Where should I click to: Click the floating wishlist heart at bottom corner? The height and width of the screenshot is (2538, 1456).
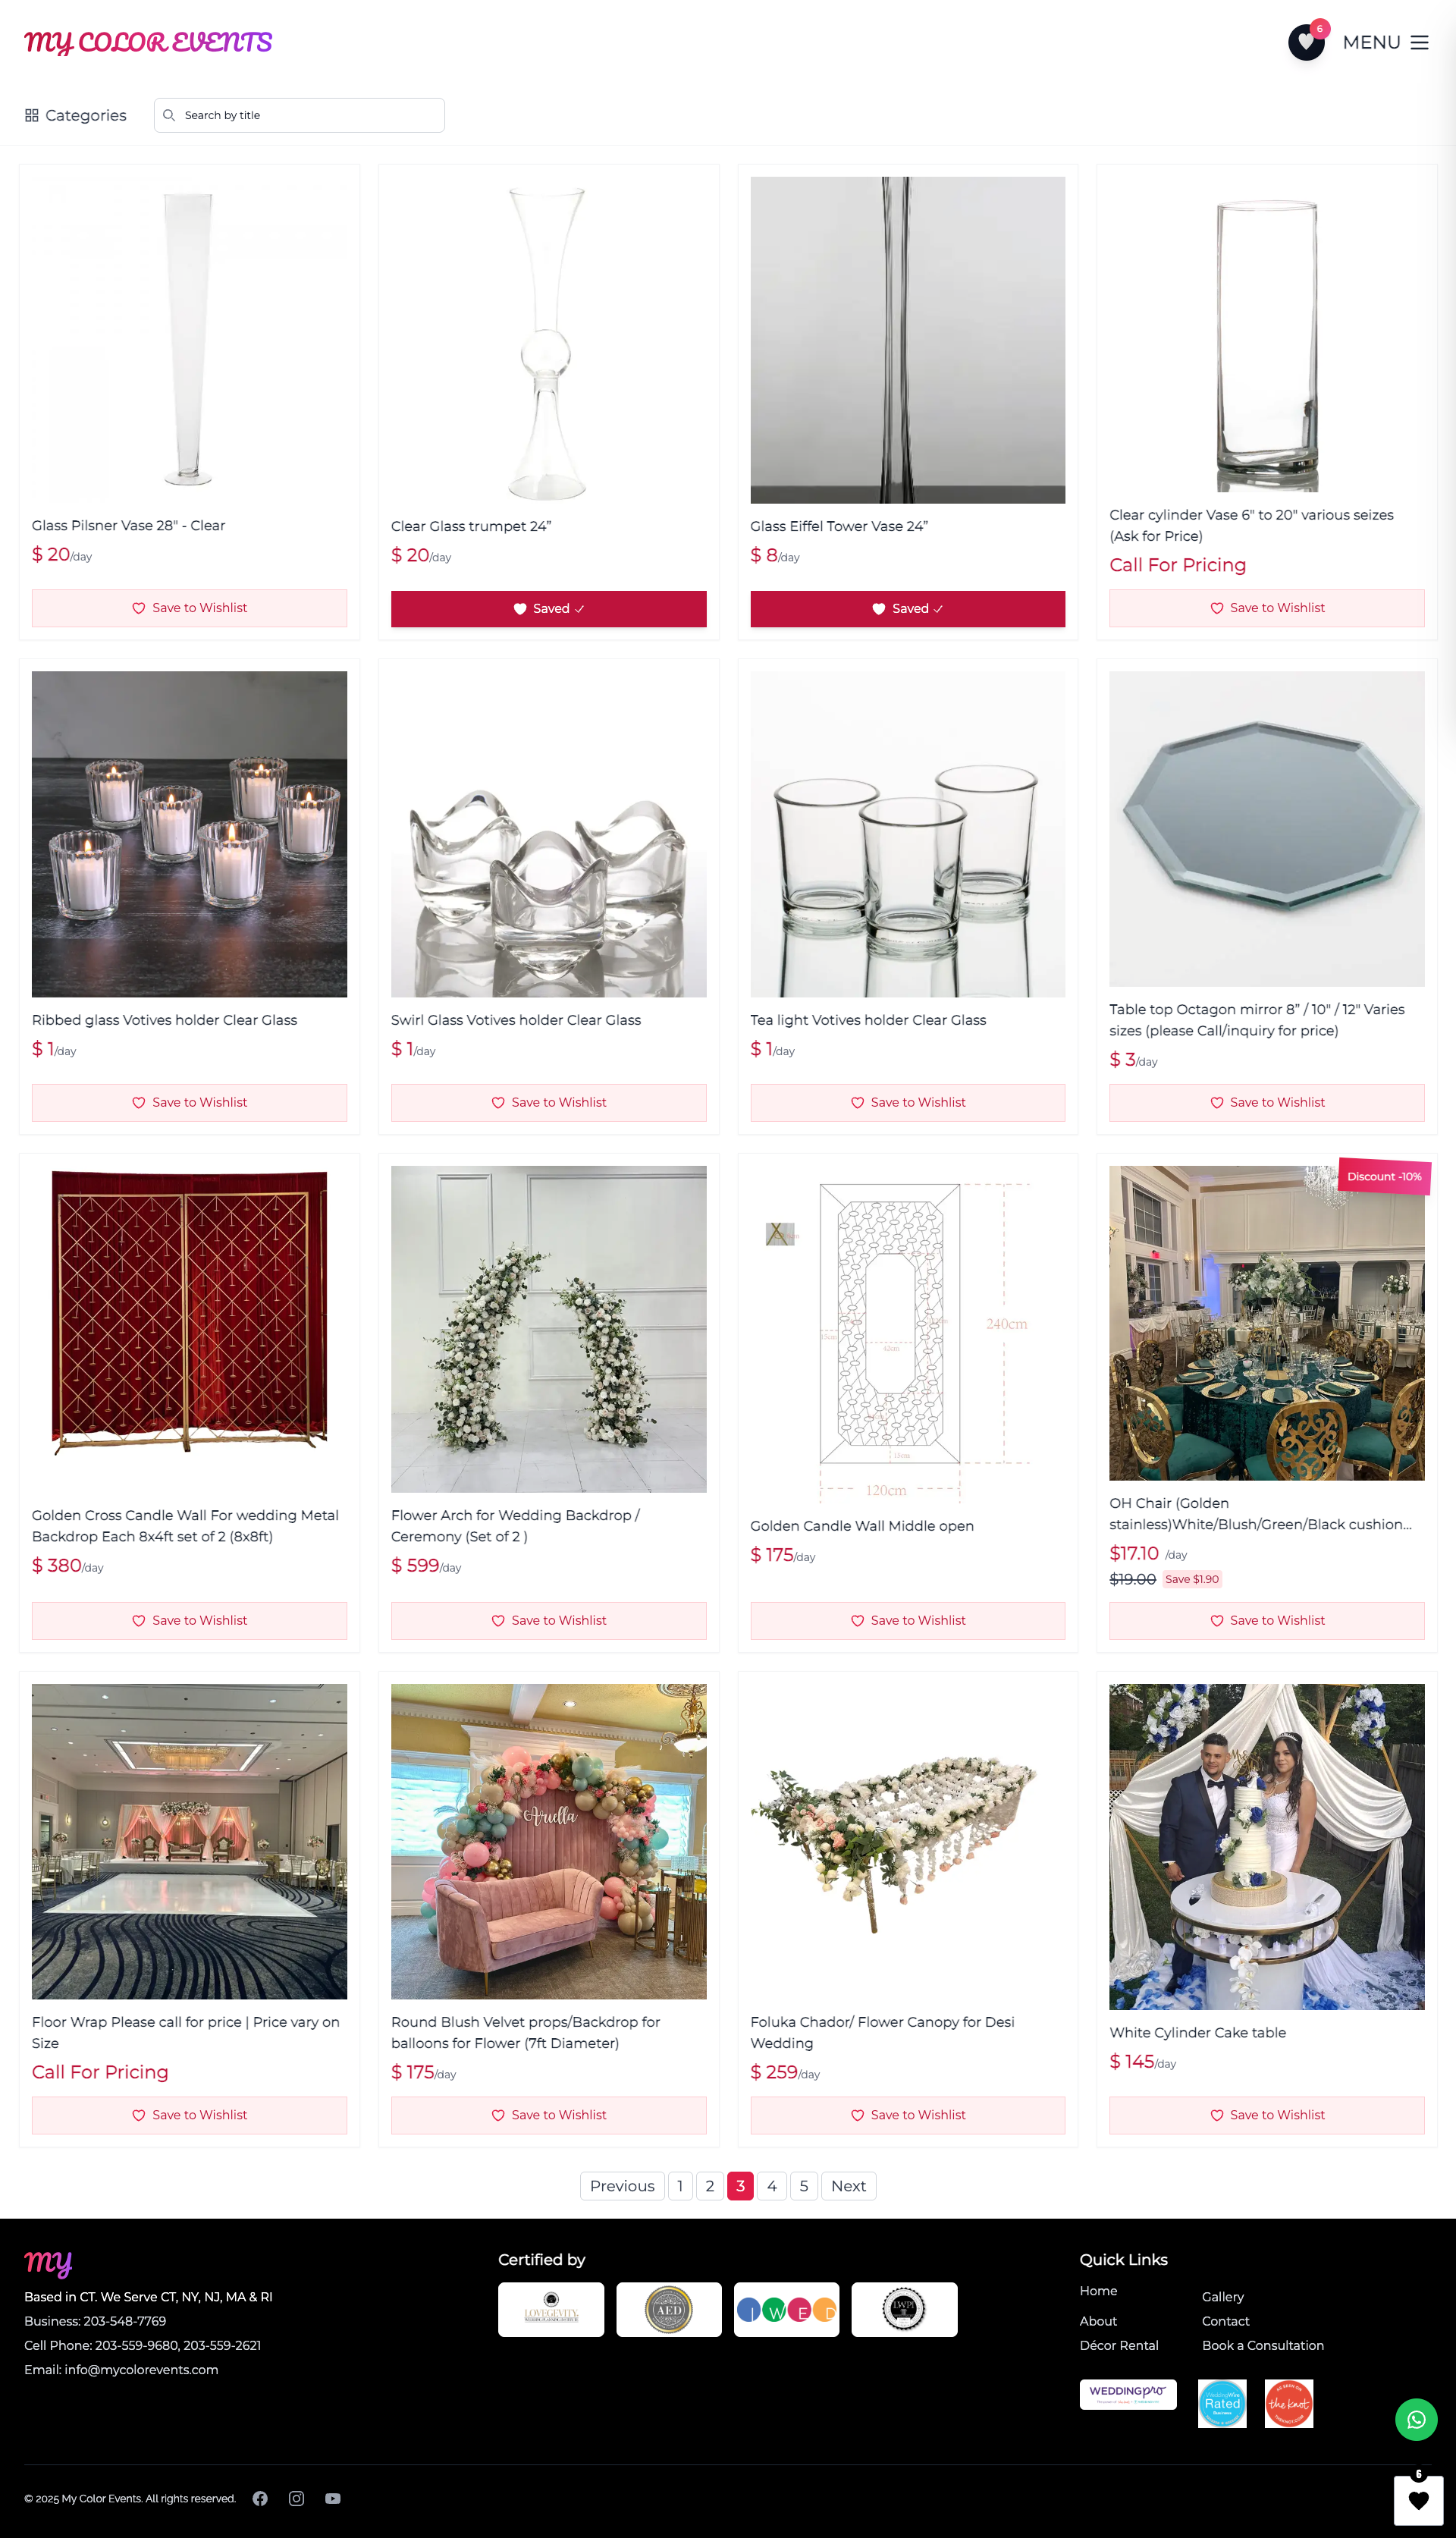1418,2499
